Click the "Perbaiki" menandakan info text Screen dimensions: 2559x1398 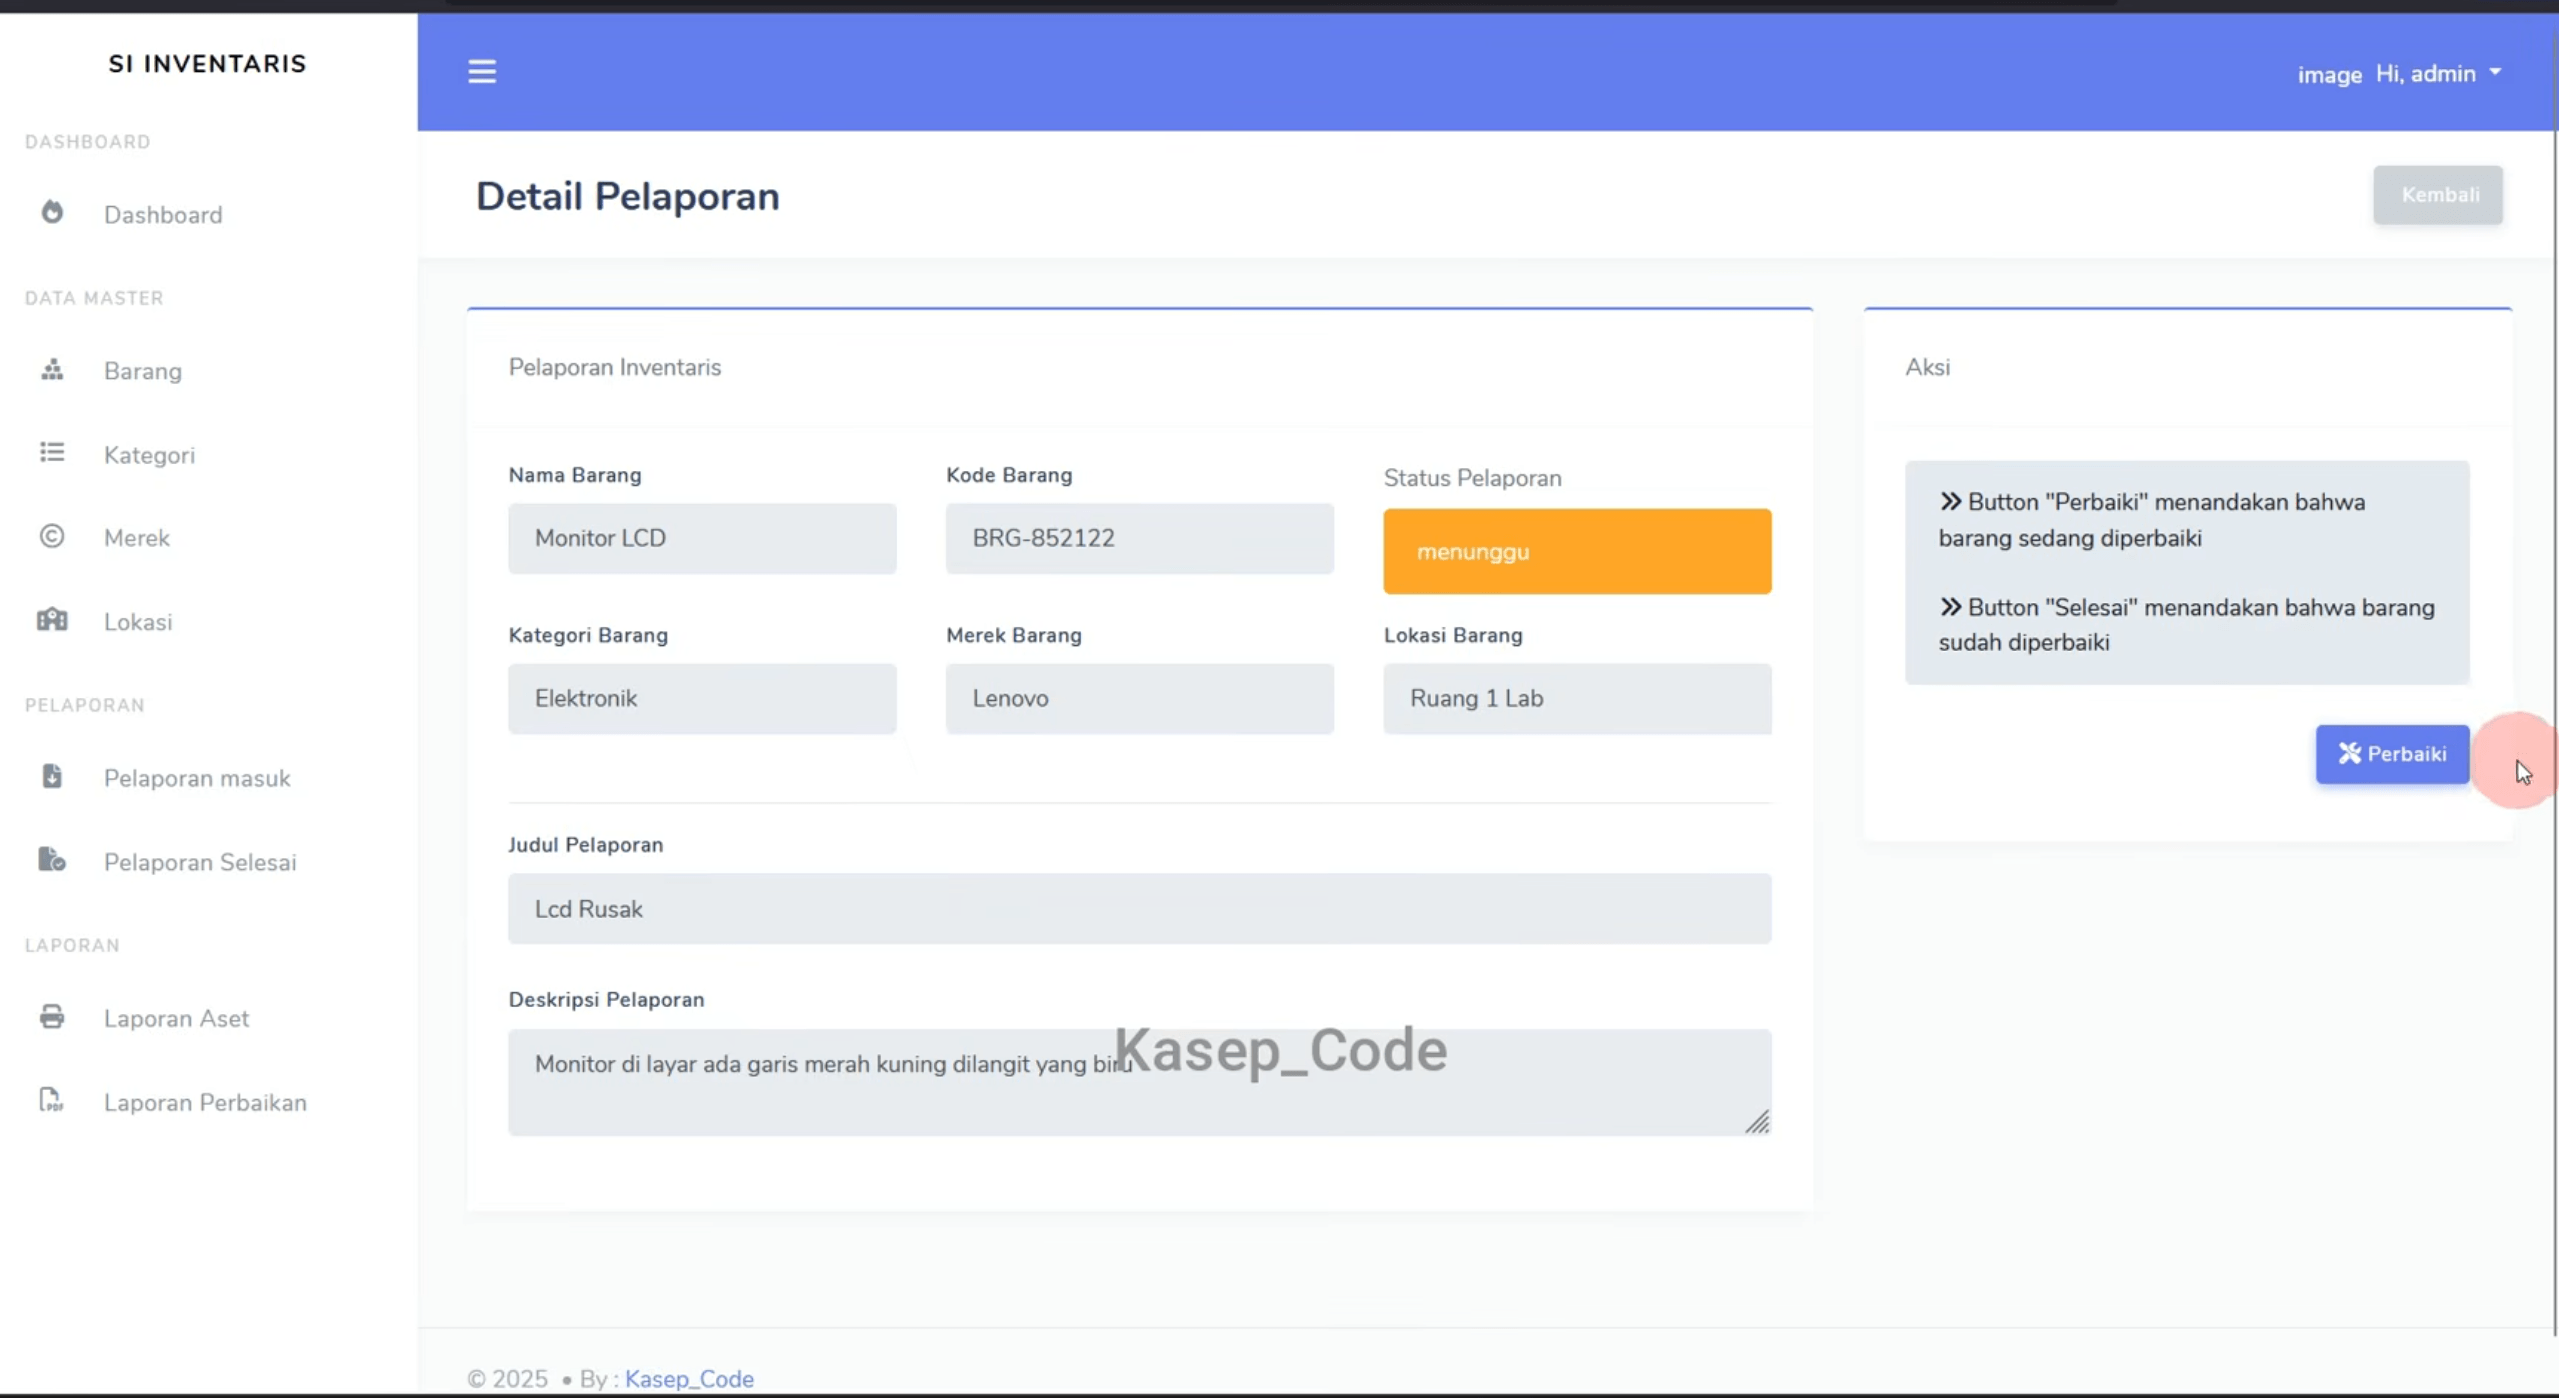click(2152, 520)
